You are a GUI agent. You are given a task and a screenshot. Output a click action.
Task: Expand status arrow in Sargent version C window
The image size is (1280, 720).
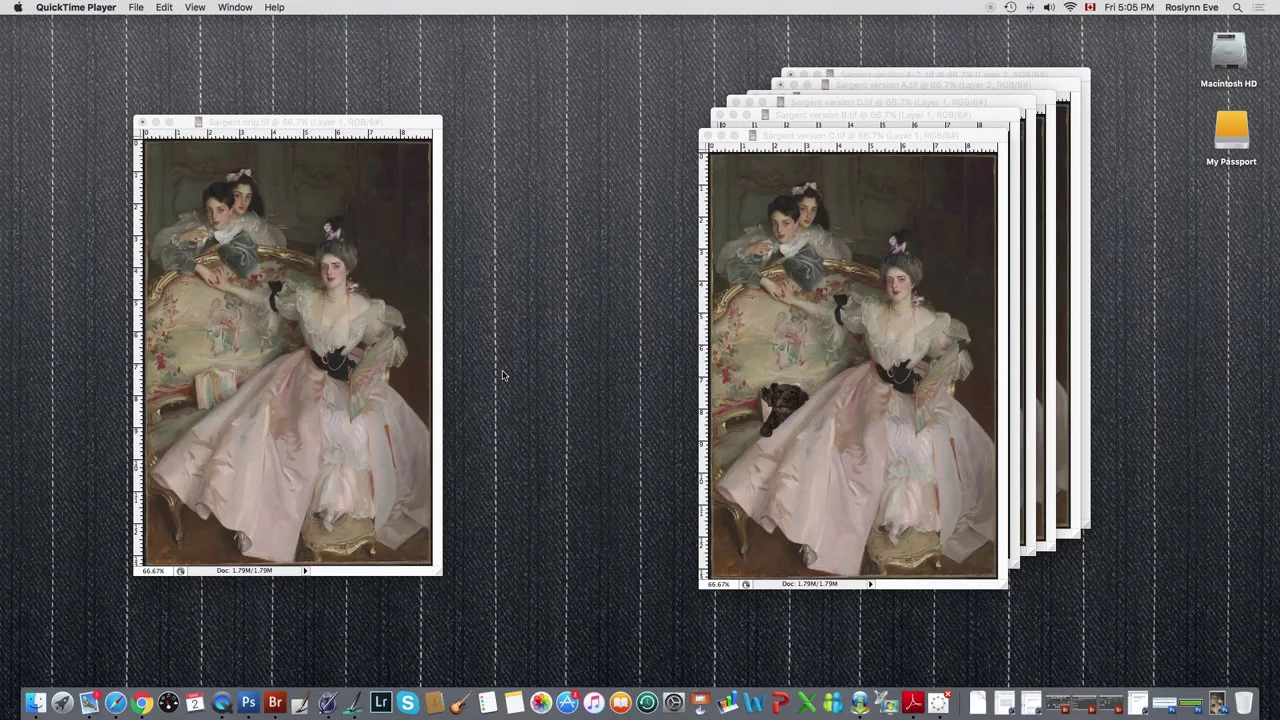(870, 583)
